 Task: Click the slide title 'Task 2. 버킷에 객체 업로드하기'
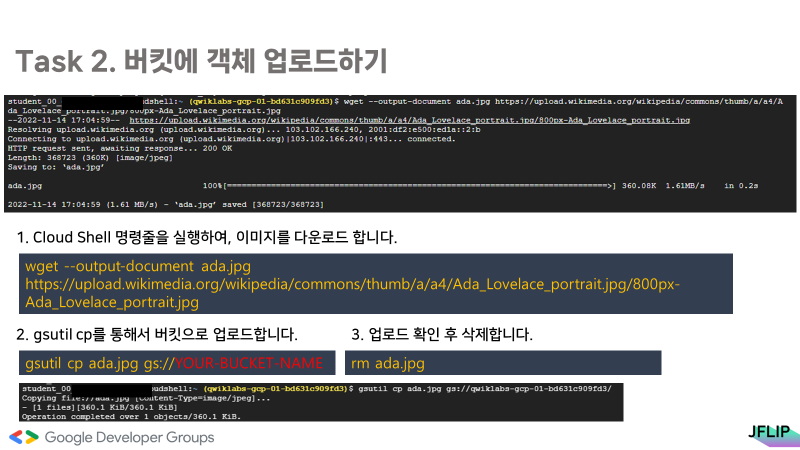coord(202,61)
